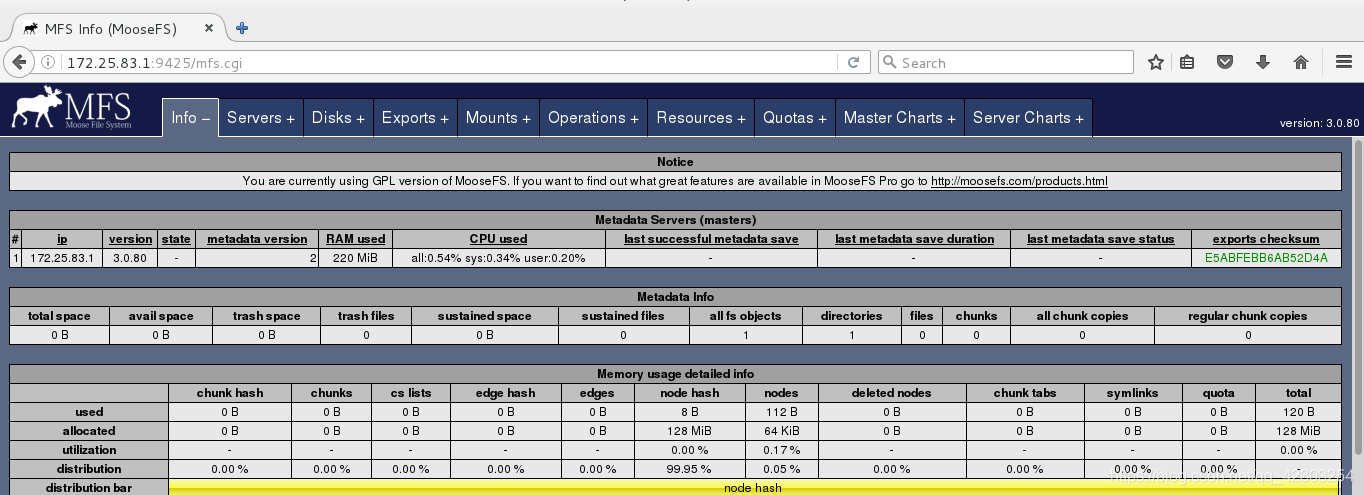Sort by exports checksum header
The height and width of the screenshot is (495, 1364).
pos(1266,239)
